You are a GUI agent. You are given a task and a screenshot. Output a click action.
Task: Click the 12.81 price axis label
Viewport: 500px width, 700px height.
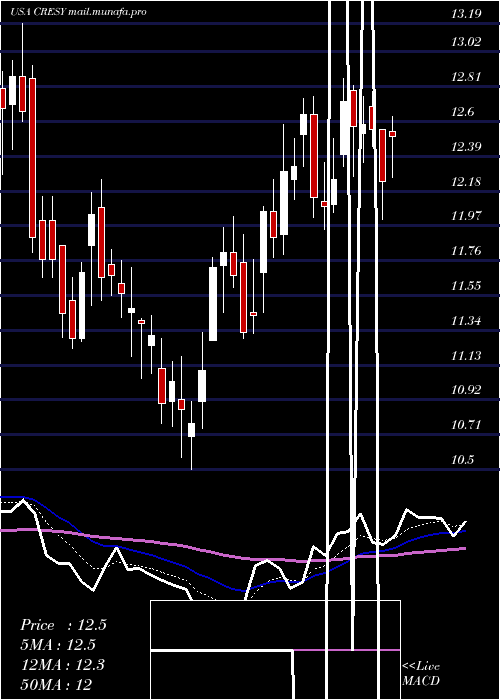(466, 77)
